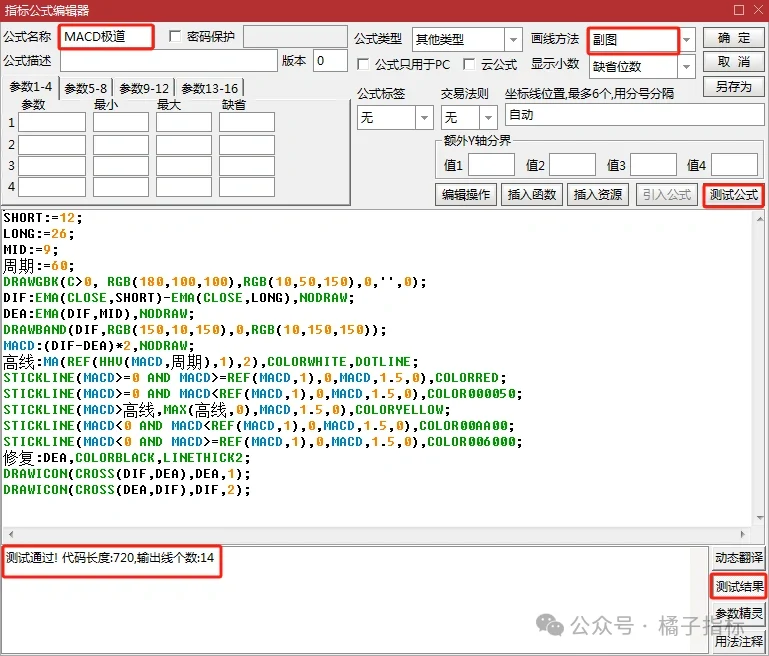Click the disabled 引入公式 button
The width and height of the screenshot is (769, 656).
pyautogui.click(x=667, y=195)
